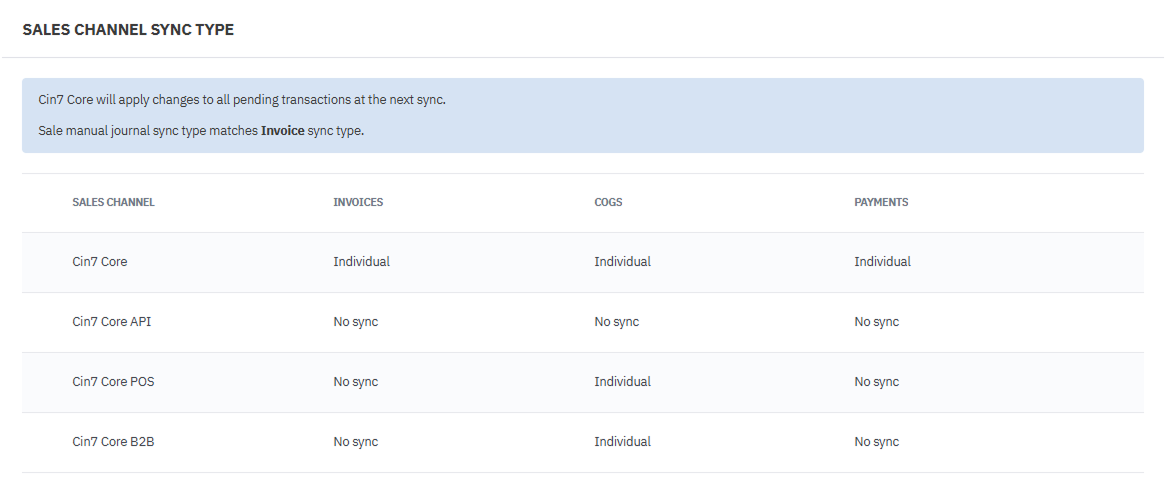Change COGS sync type for Cin7 Core
Screen dimensions: 1175x499
(622, 262)
